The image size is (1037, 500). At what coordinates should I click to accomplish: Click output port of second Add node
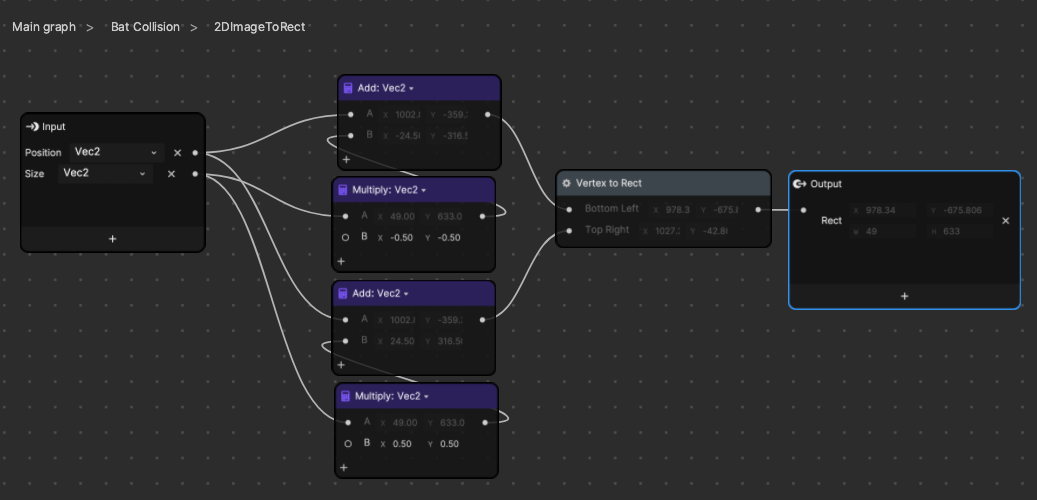pos(482,319)
